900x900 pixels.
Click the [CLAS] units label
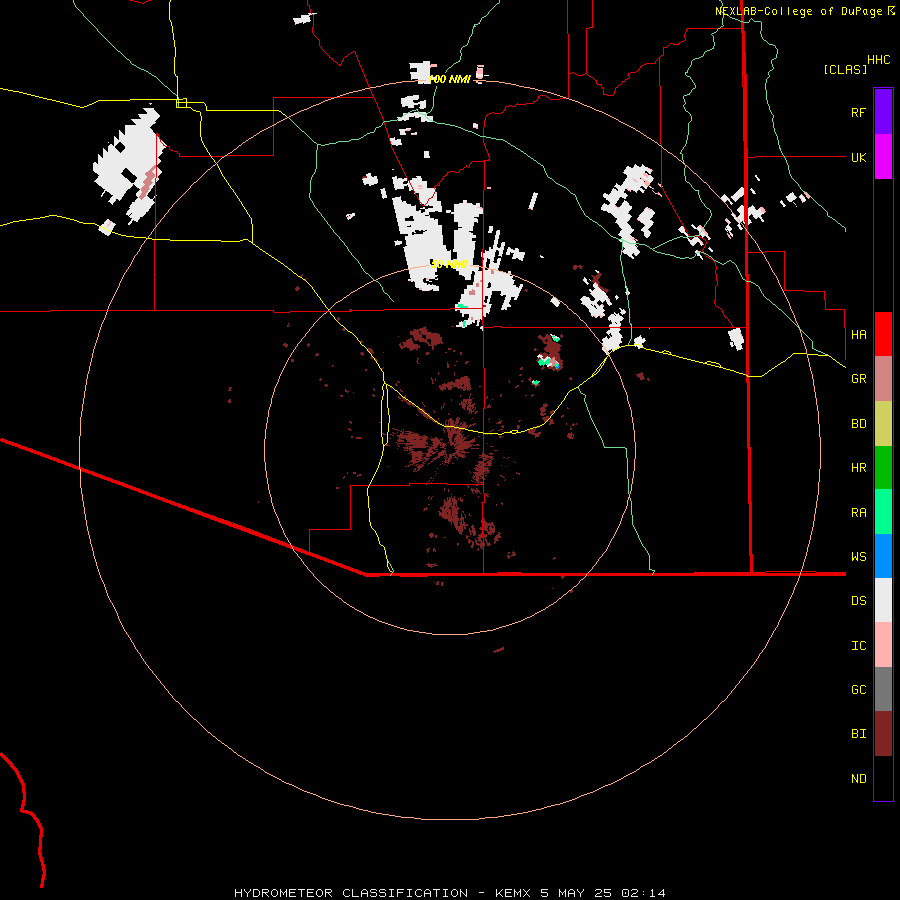(845, 69)
